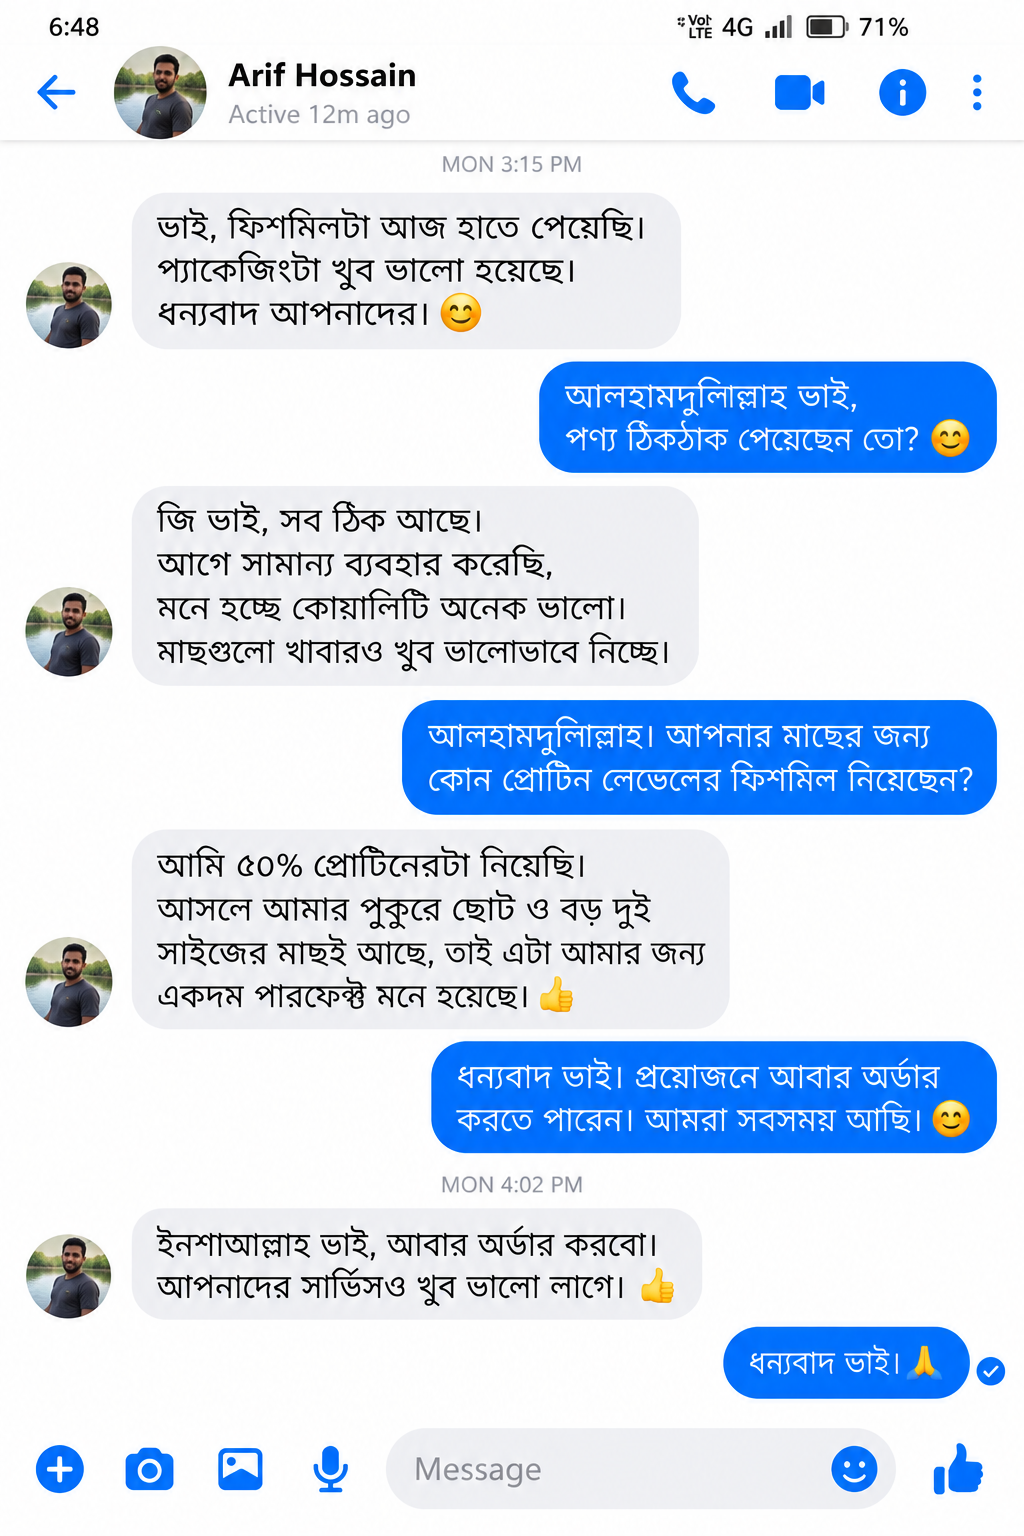1024x1536 pixels.
Task: Tap the first received message about fishmeal packaging
Action: (x=406, y=271)
